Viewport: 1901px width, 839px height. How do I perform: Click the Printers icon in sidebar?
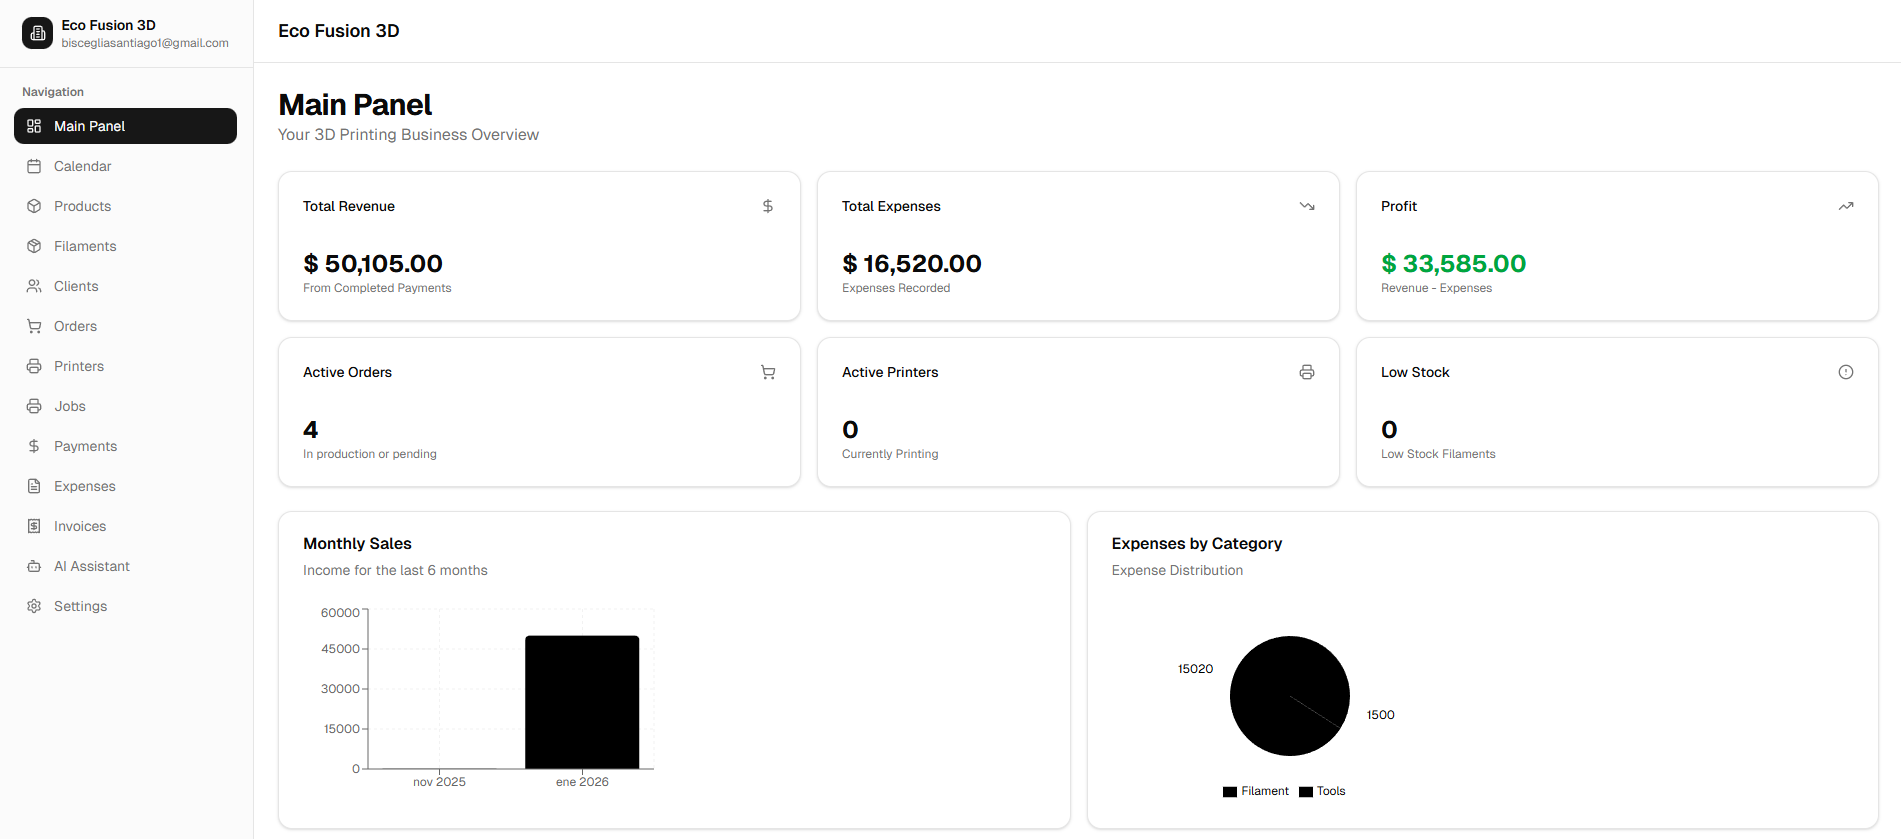34,366
